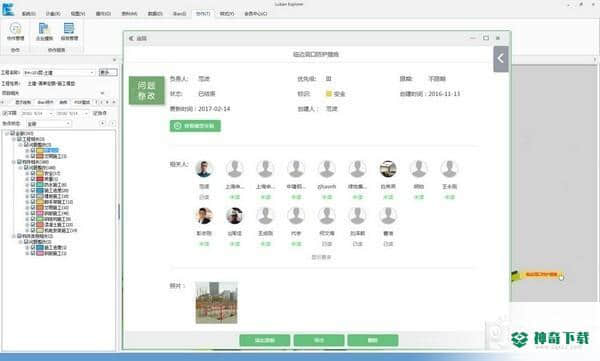600x361 pixels.
Task: Open the first menu in the menu bar
Action: [x=28, y=13]
